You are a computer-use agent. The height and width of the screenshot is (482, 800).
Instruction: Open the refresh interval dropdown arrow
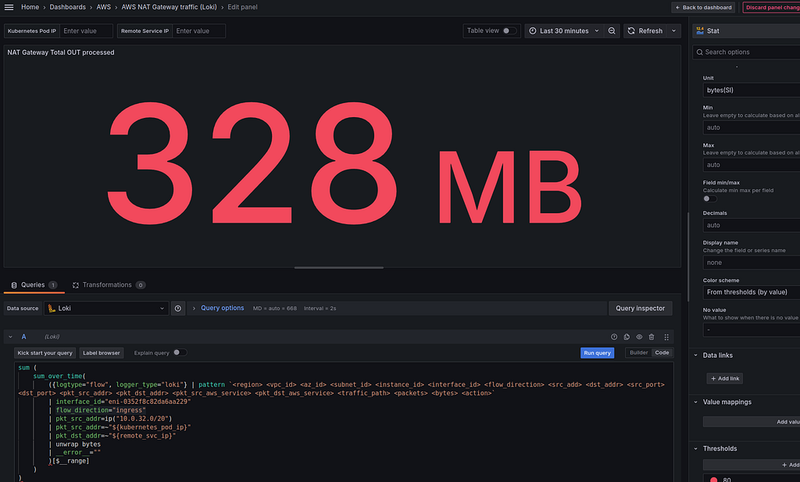click(x=673, y=31)
